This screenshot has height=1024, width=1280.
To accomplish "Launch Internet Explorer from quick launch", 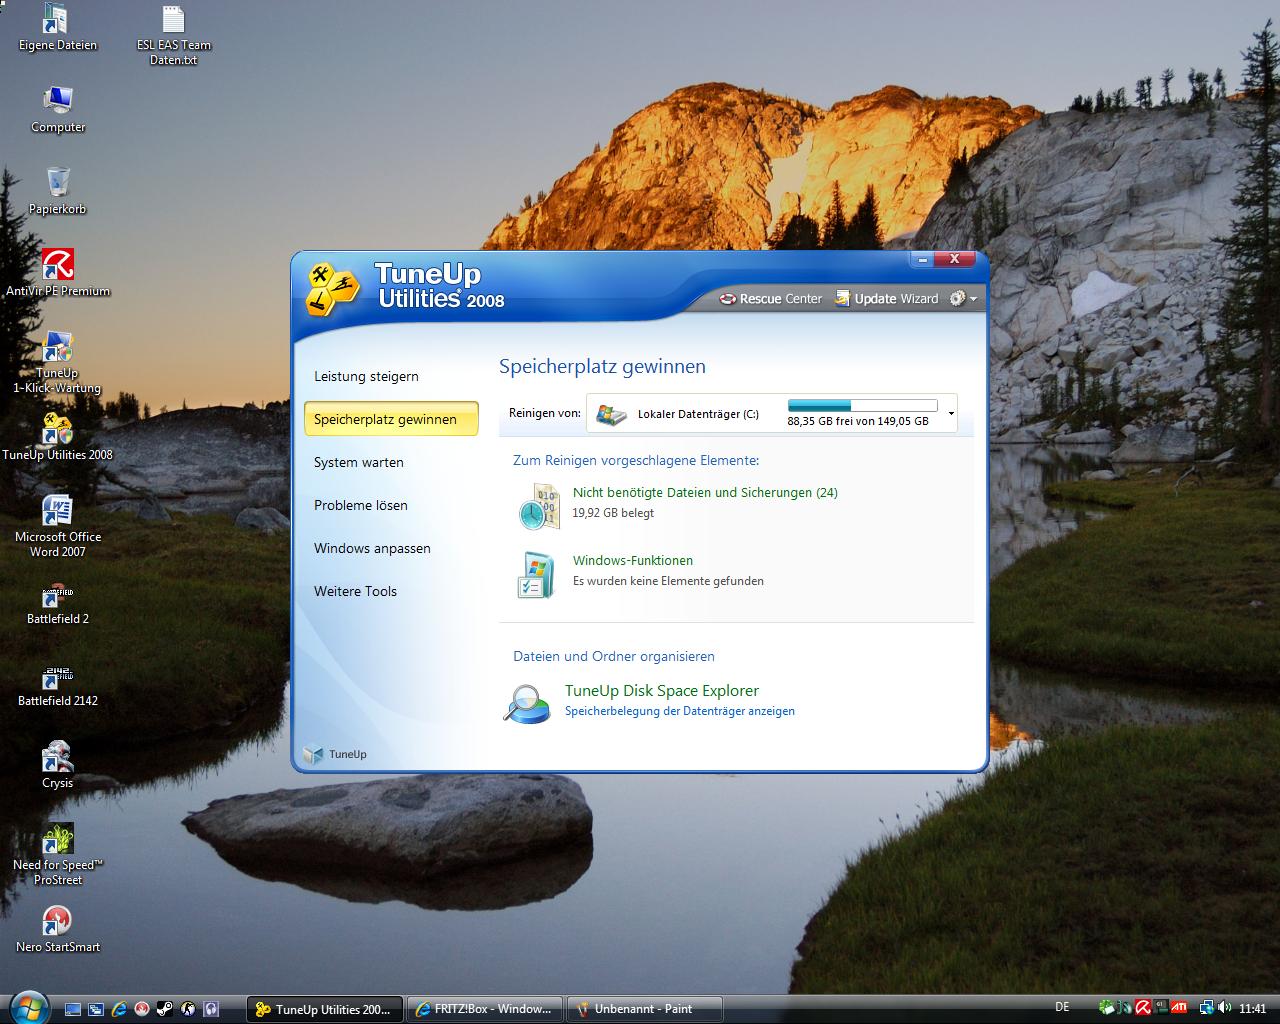I will [119, 1009].
